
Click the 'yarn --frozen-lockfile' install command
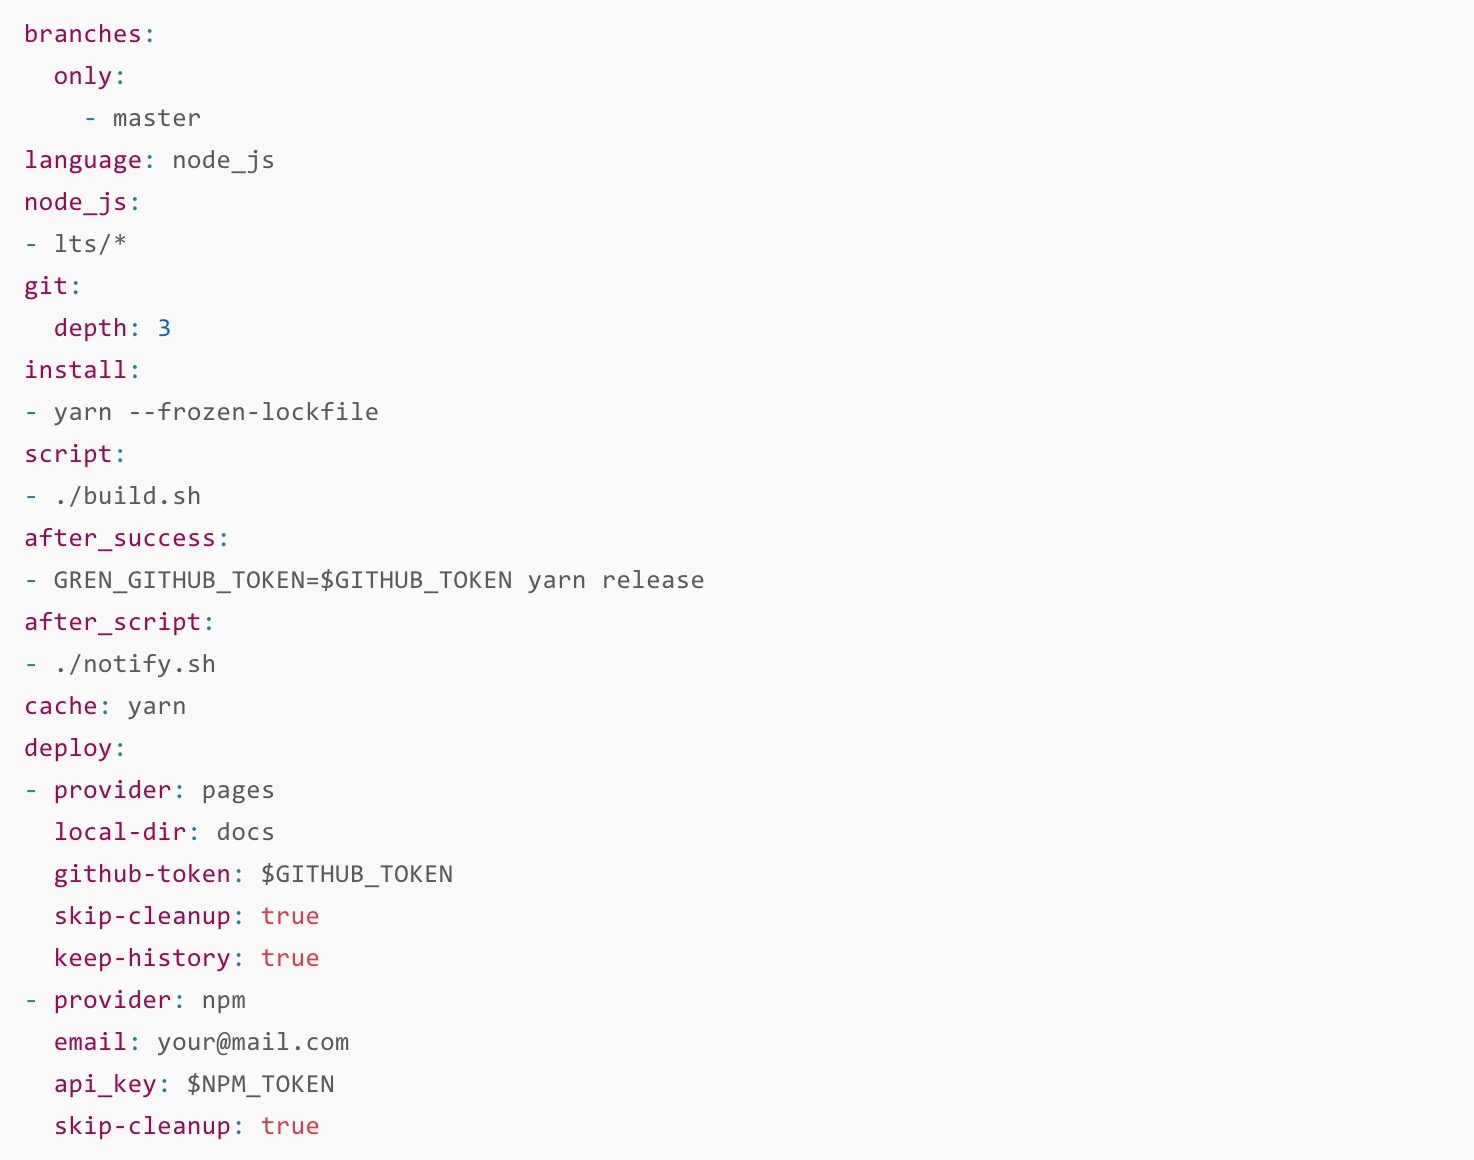216,412
